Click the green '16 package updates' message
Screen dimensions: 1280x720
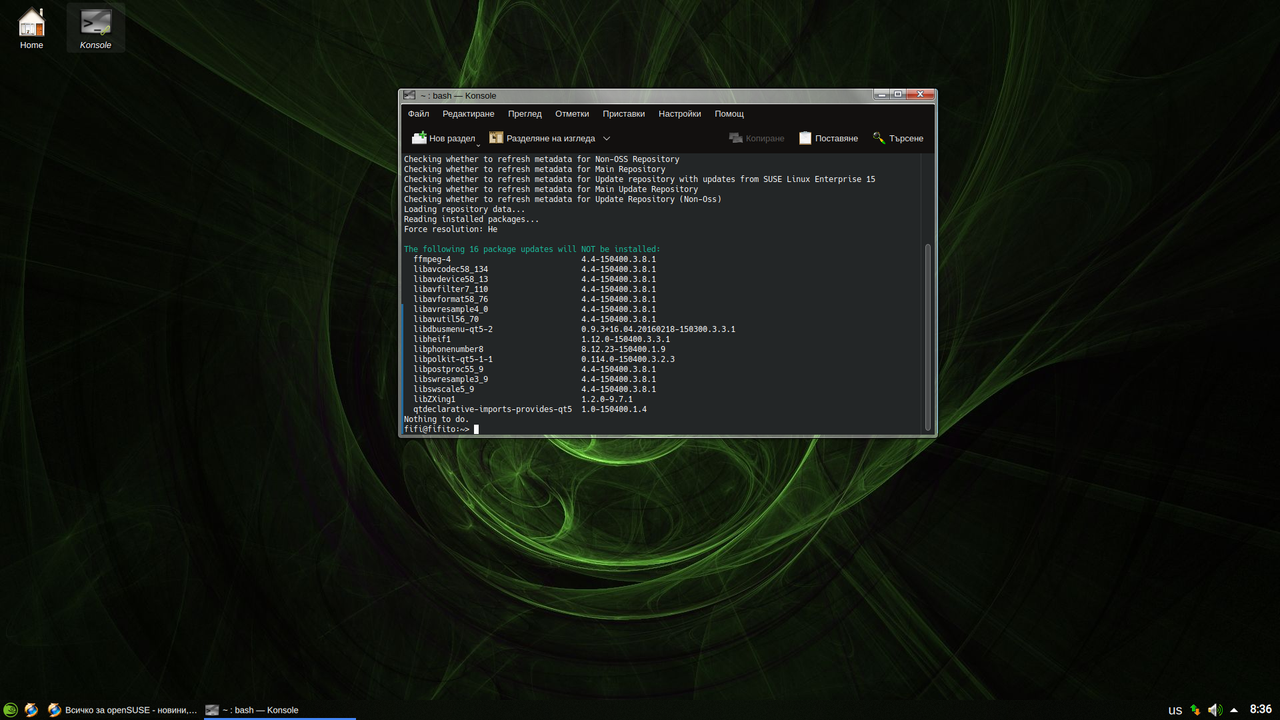[532, 249]
